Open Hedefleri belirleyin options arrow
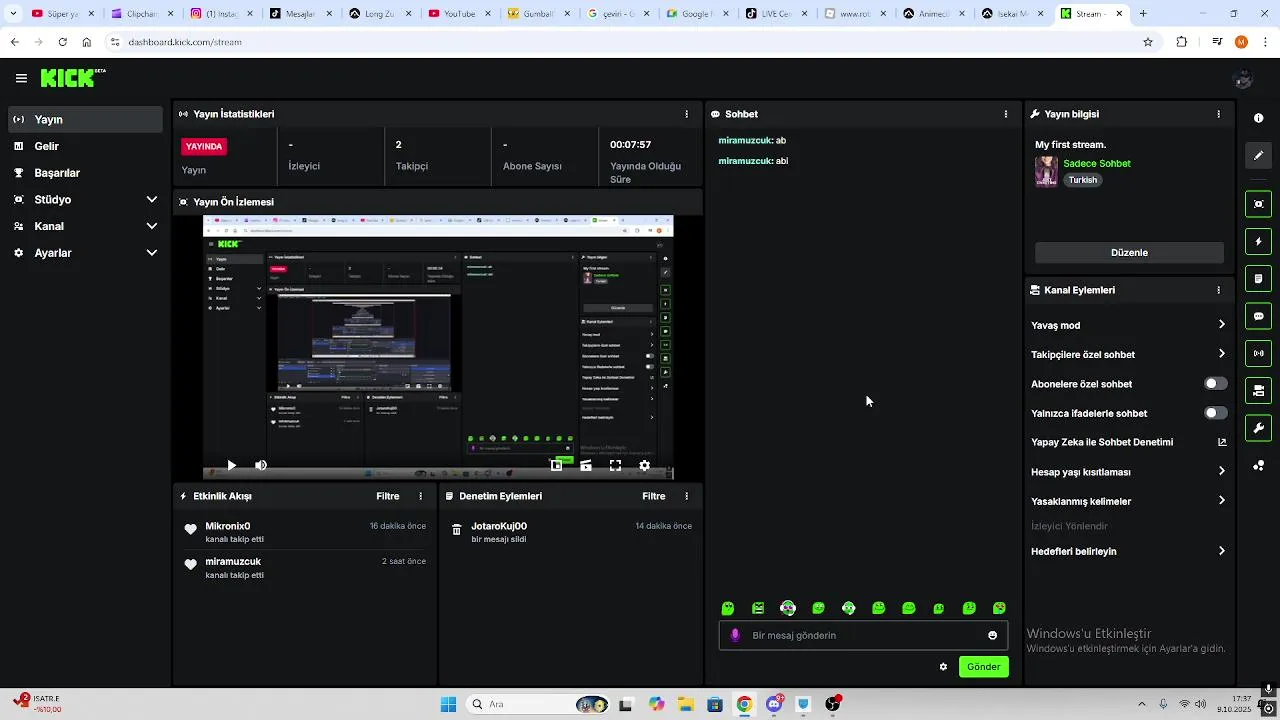The height and width of the screenshot is (720, 1280). [x=1222, y=551]
